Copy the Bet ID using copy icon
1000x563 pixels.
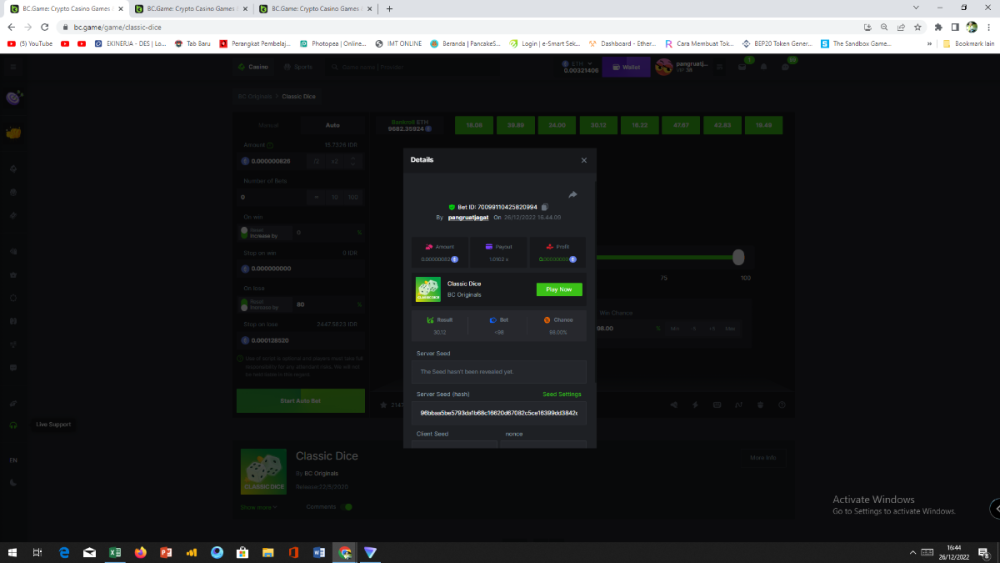(x=545, y=207)
